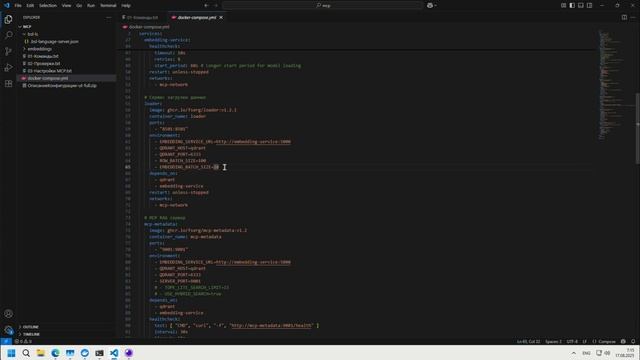Follow the mcp-metadata health URL link
The height and width of the screenshot is (360, 640).
pyautogui.click(x=271, y=325)
